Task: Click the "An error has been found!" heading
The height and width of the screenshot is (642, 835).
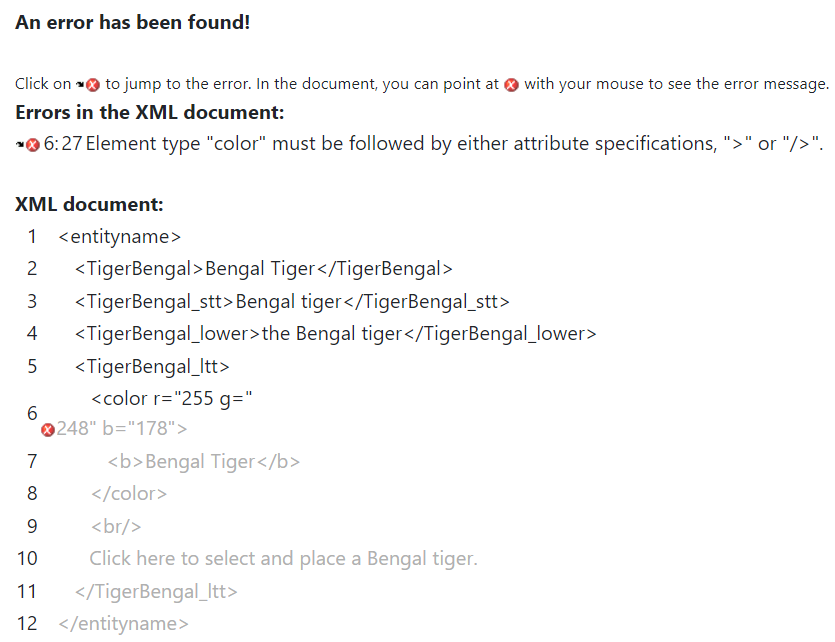Action: click(x=132, y=22)
